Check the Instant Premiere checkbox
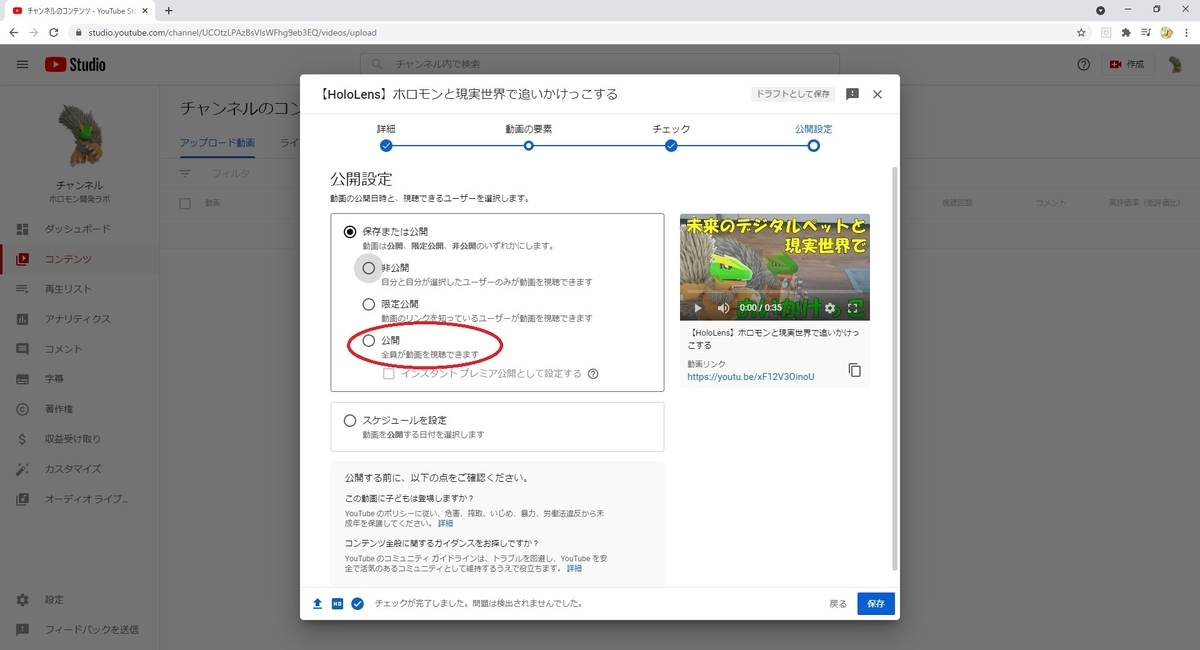Image resolution: width=1200 pixels, height=650 pixels. click(389, 374)
